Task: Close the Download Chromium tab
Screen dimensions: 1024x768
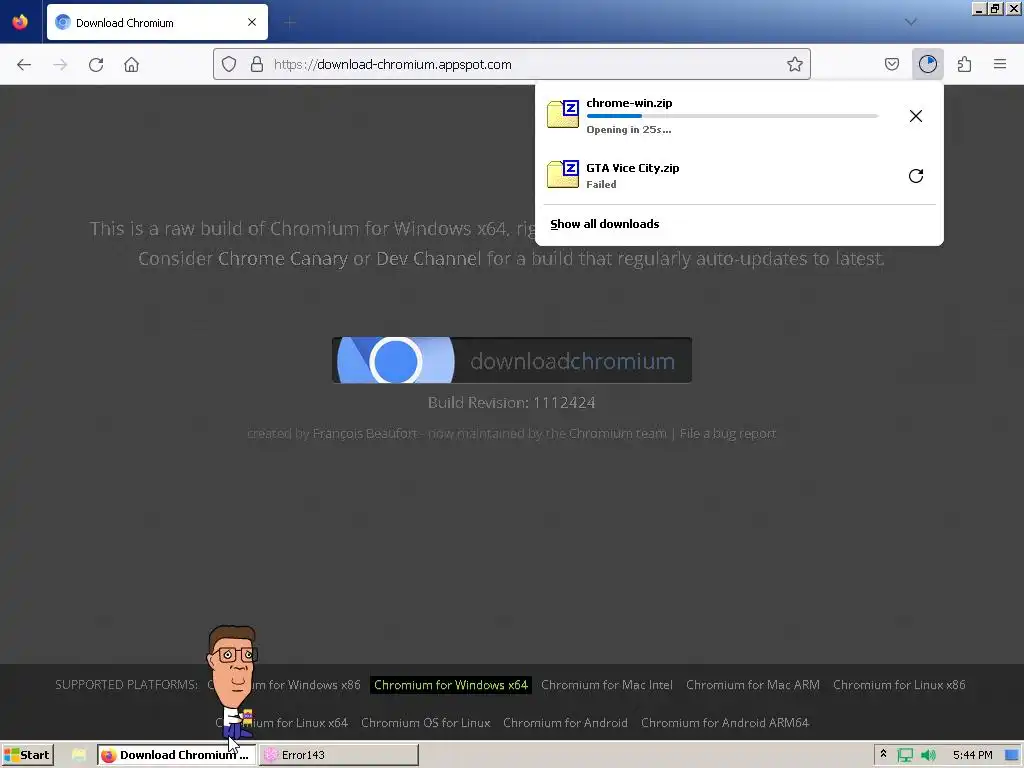Action: (x=252, y=22)
